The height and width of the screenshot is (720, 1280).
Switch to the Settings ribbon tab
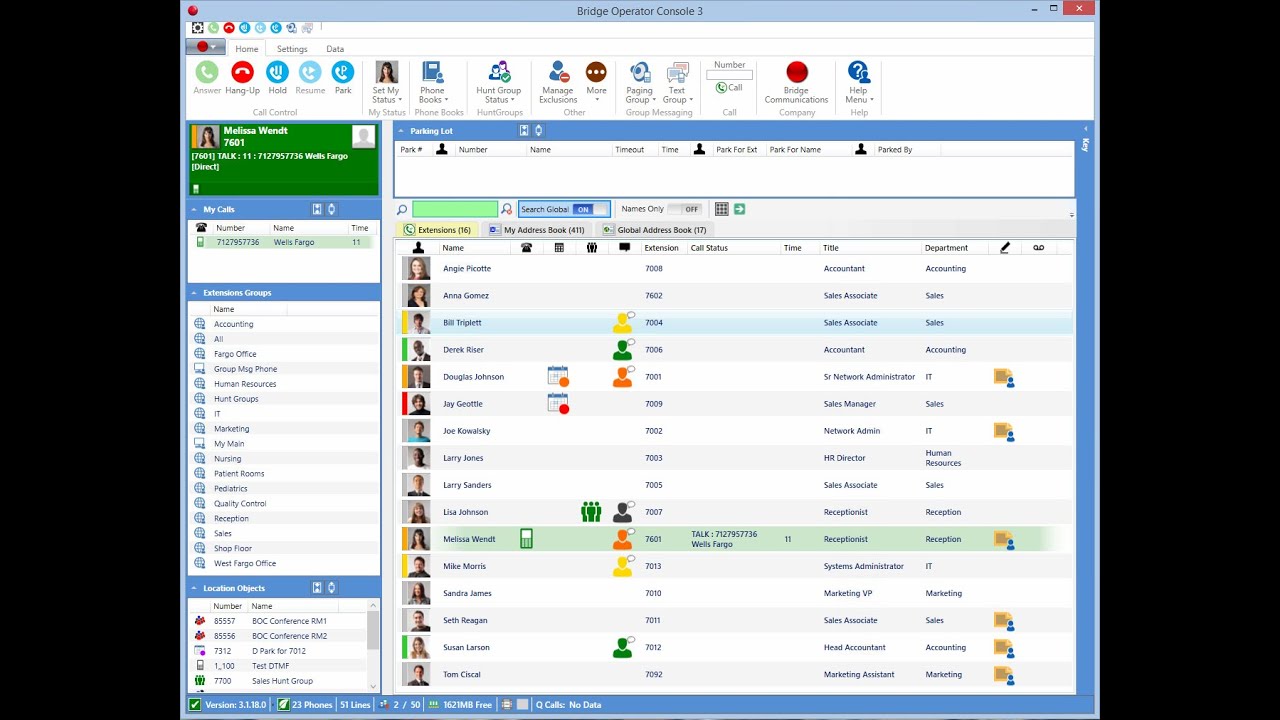292,49
